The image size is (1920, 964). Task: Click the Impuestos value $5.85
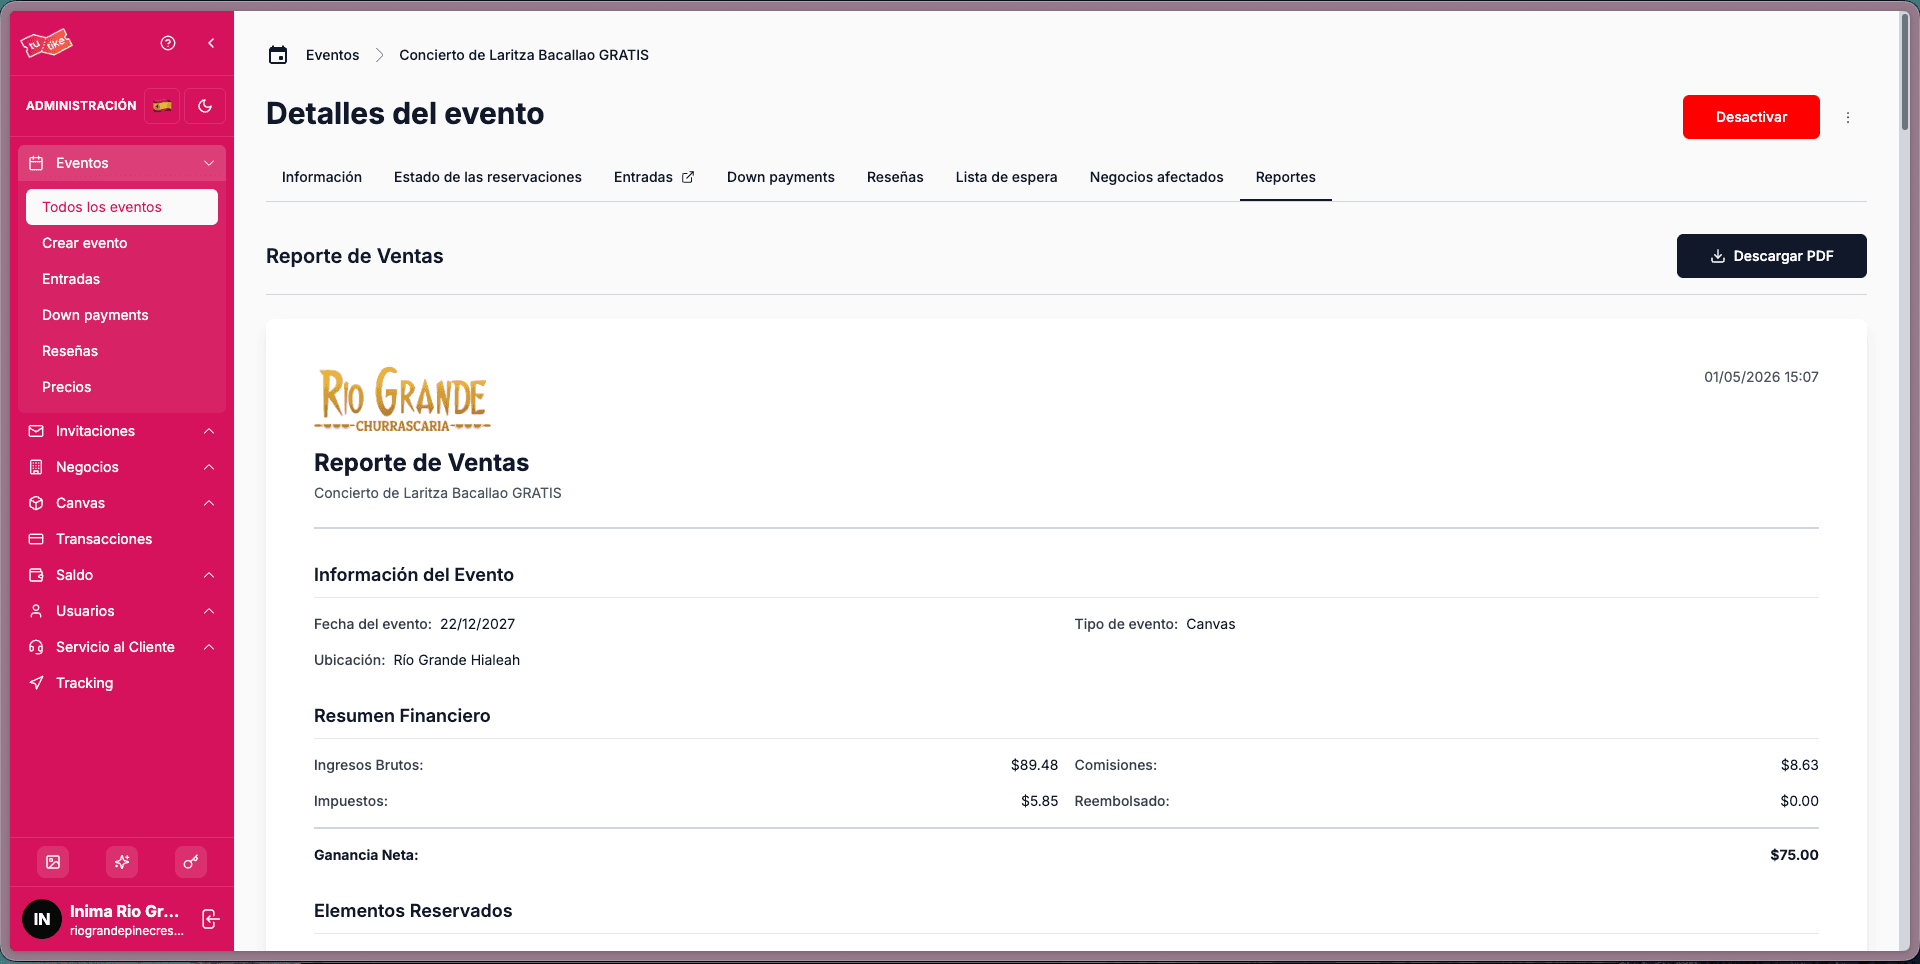tap(1039, 801)
